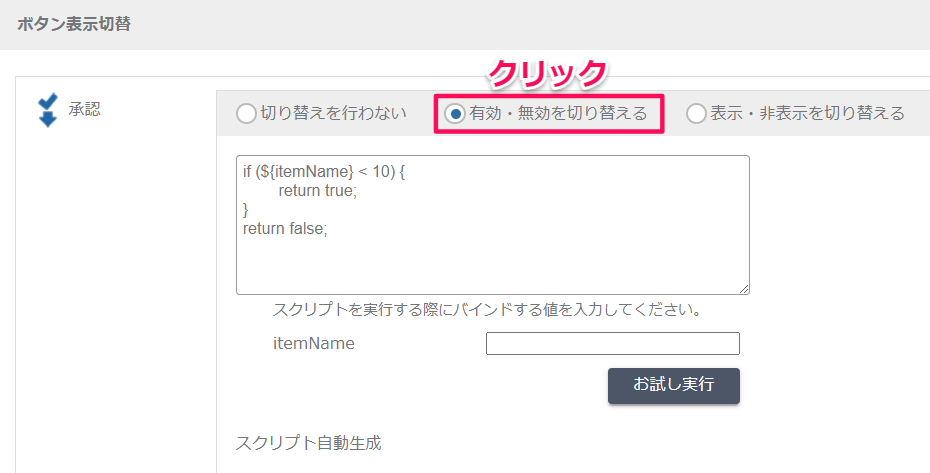This screenshot has height=473, width=930.
Task: Select the 切り替えを行わない radio button
Action: point(246,113)
